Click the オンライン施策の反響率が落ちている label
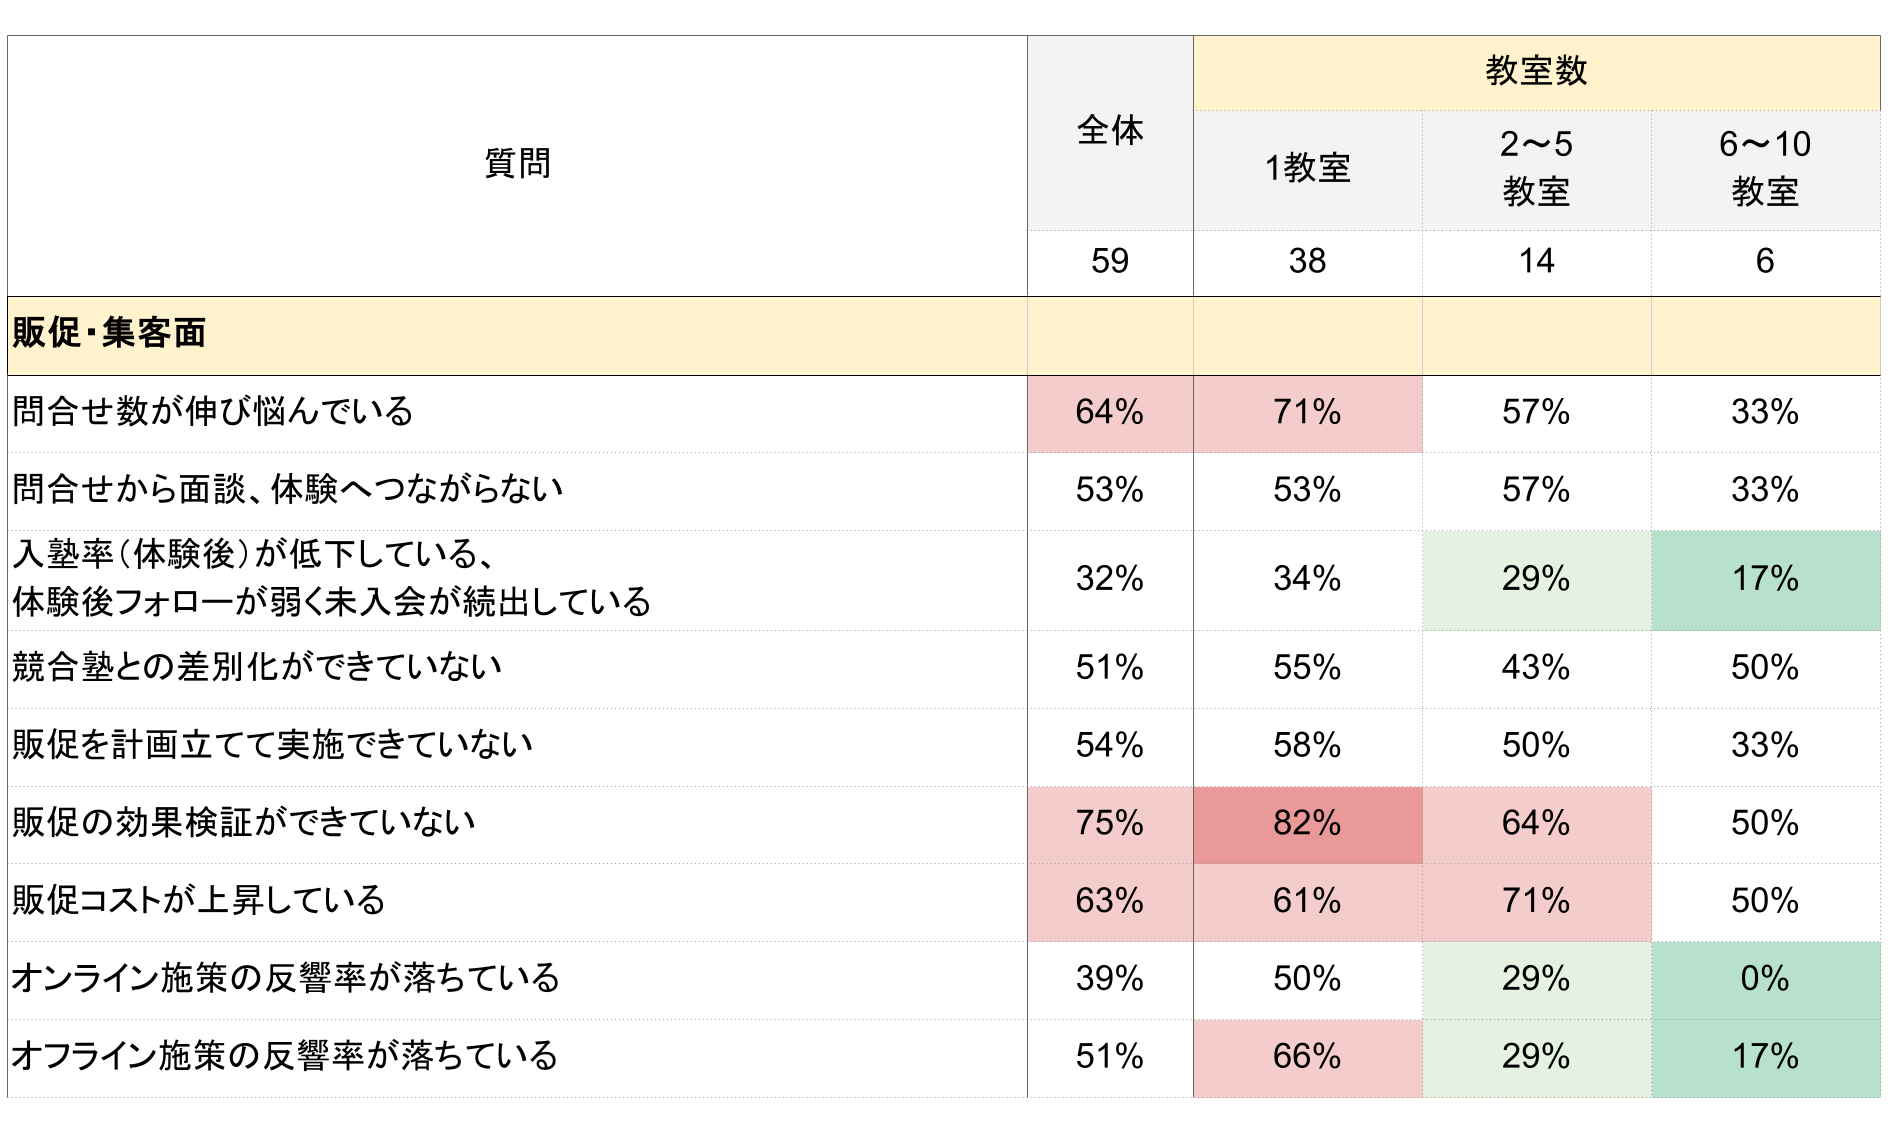Image resolution: width=1888 pixels, height=1133 pixels. point(286,979)
